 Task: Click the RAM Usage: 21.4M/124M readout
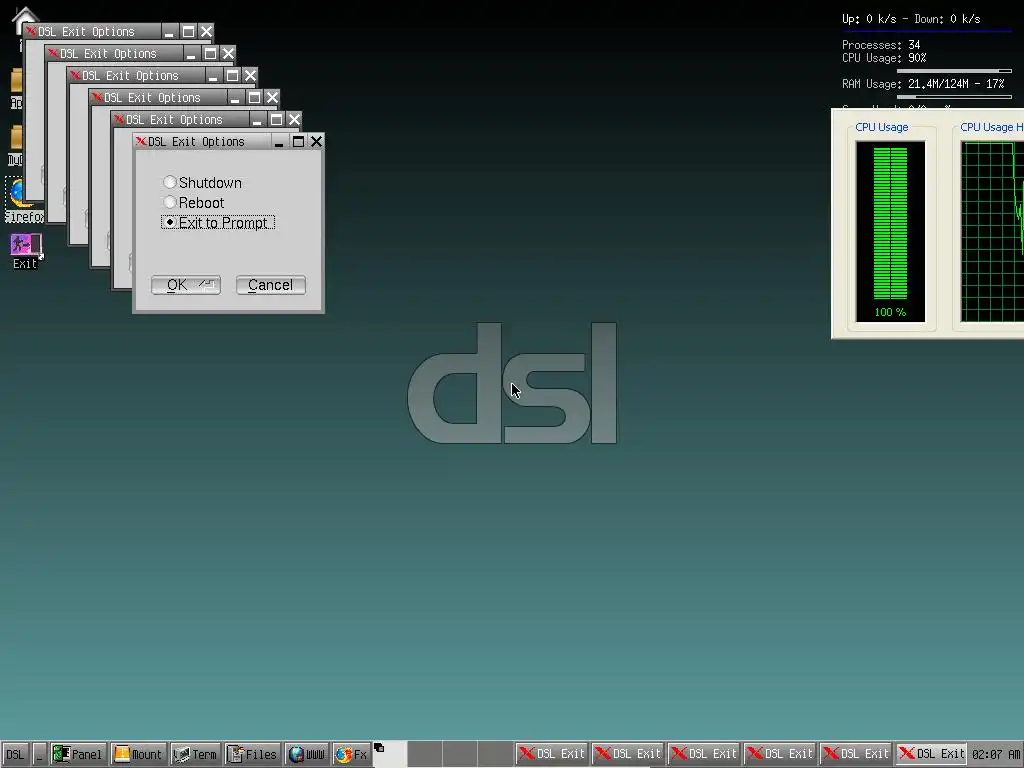pyautogui.click(x=923, y=84)
